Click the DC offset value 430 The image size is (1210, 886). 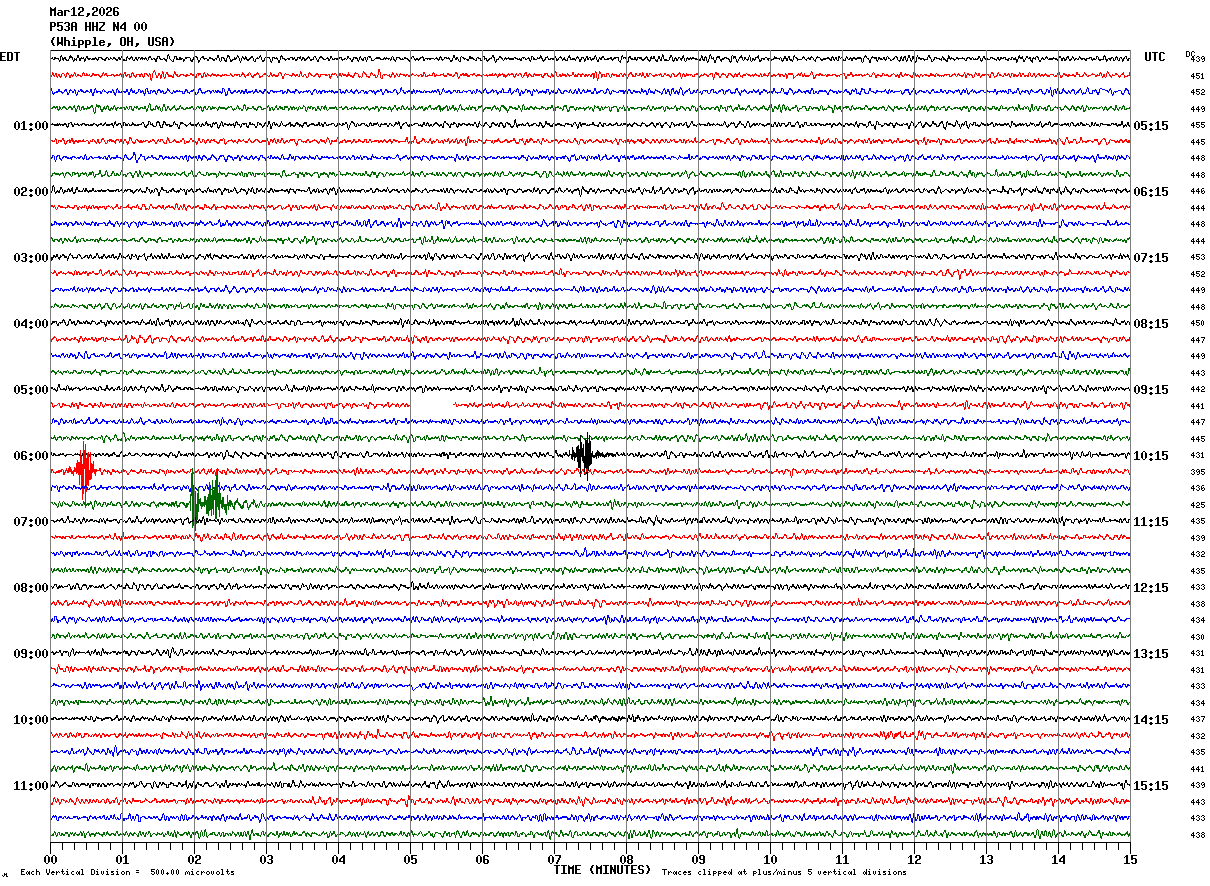(1197, 637)
